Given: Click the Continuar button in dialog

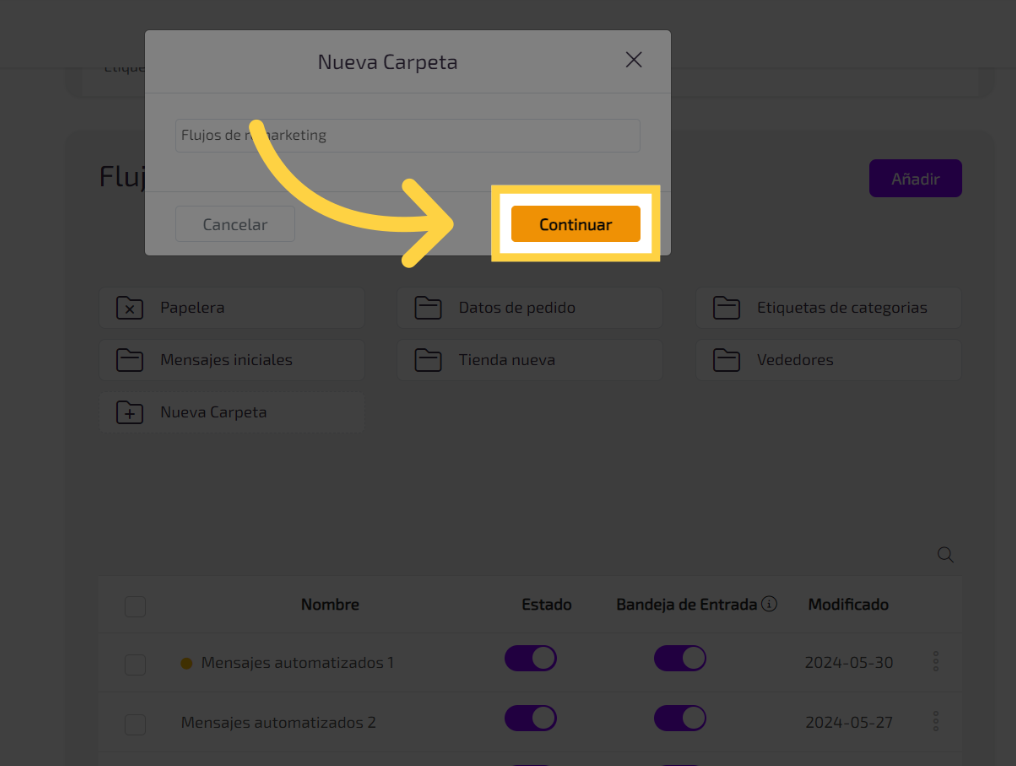Looking at the screenshot, I should click(x=575, y=224).
